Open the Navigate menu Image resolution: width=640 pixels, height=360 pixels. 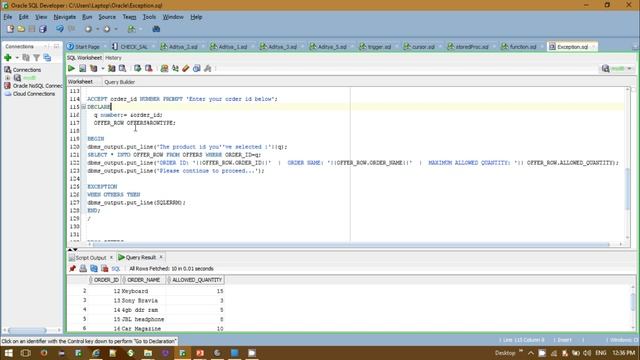(64, 17)
